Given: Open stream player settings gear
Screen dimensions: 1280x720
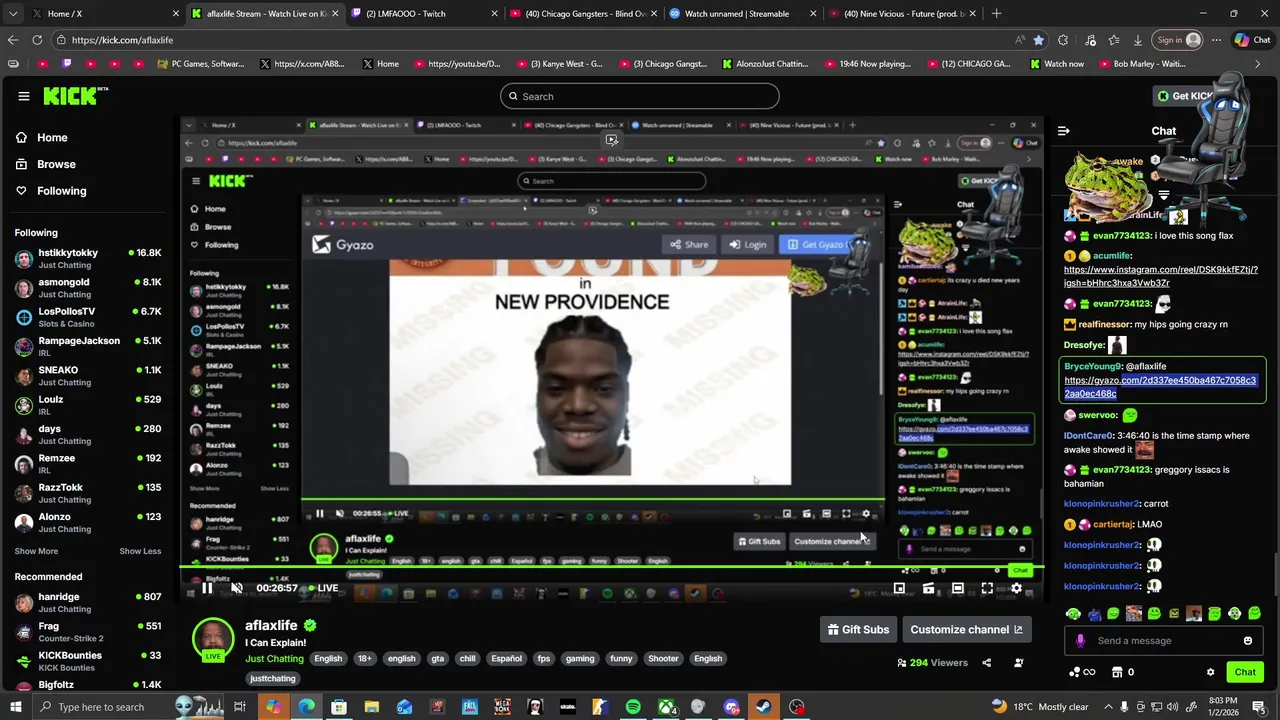Looking at the screenshot, I should pyautogui.click(x=1016, y=588).
